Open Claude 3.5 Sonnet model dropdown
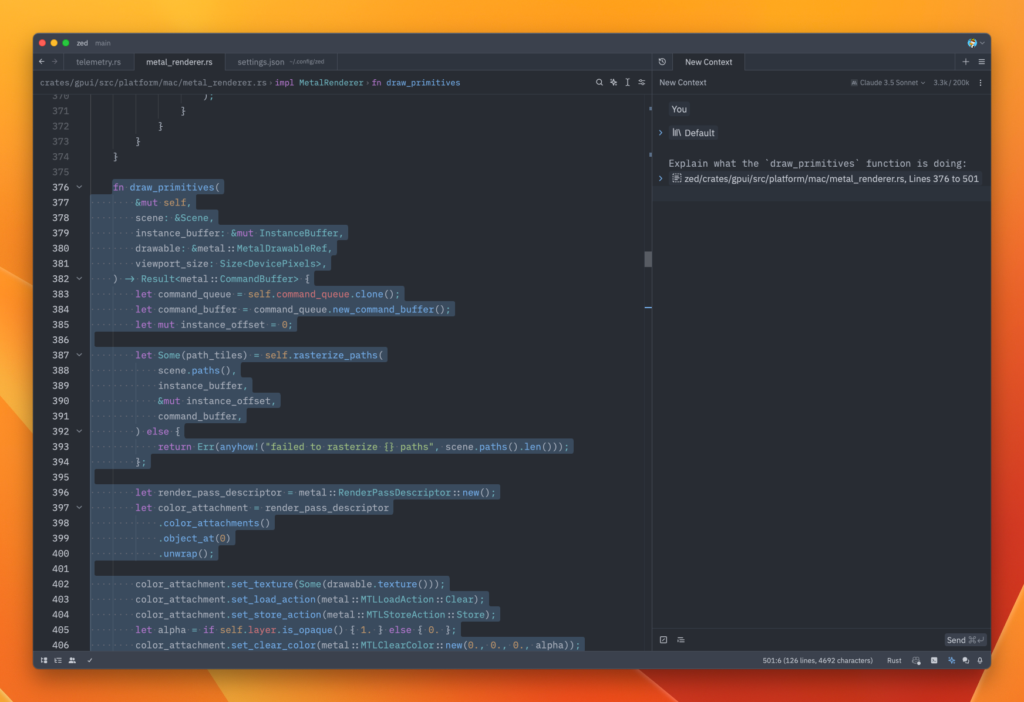 (888, 82)
